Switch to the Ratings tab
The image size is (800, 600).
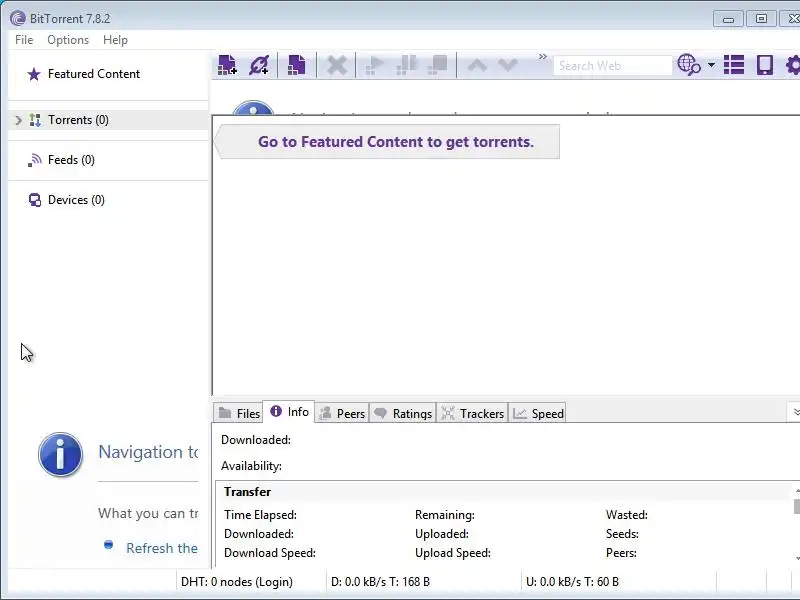click(x=403, y=413)
